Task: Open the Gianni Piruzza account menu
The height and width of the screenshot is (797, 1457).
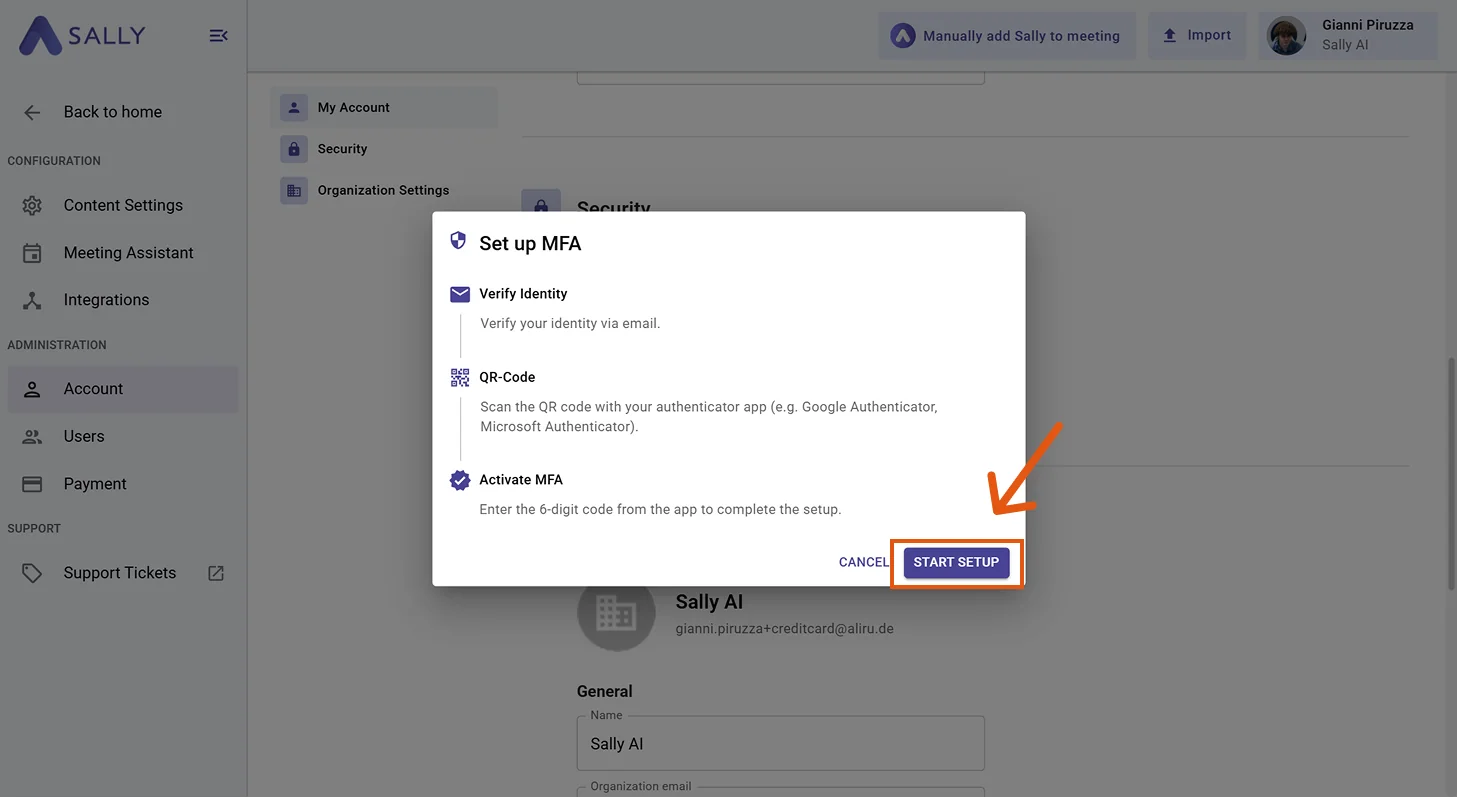Action: point(1348,36)
